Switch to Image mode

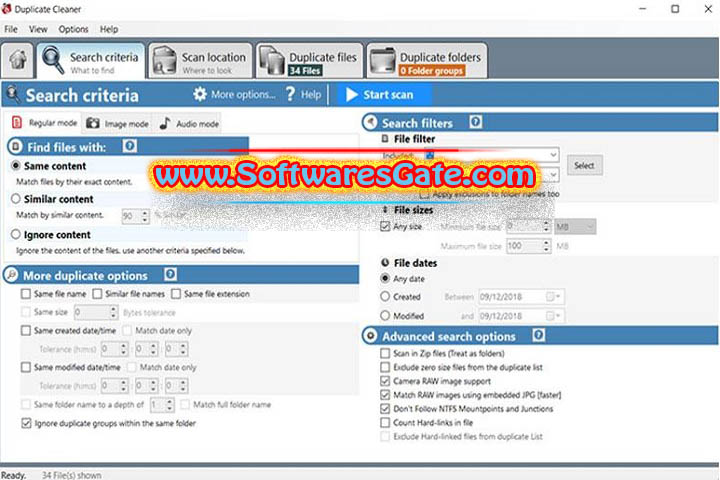tap(118, 123)
